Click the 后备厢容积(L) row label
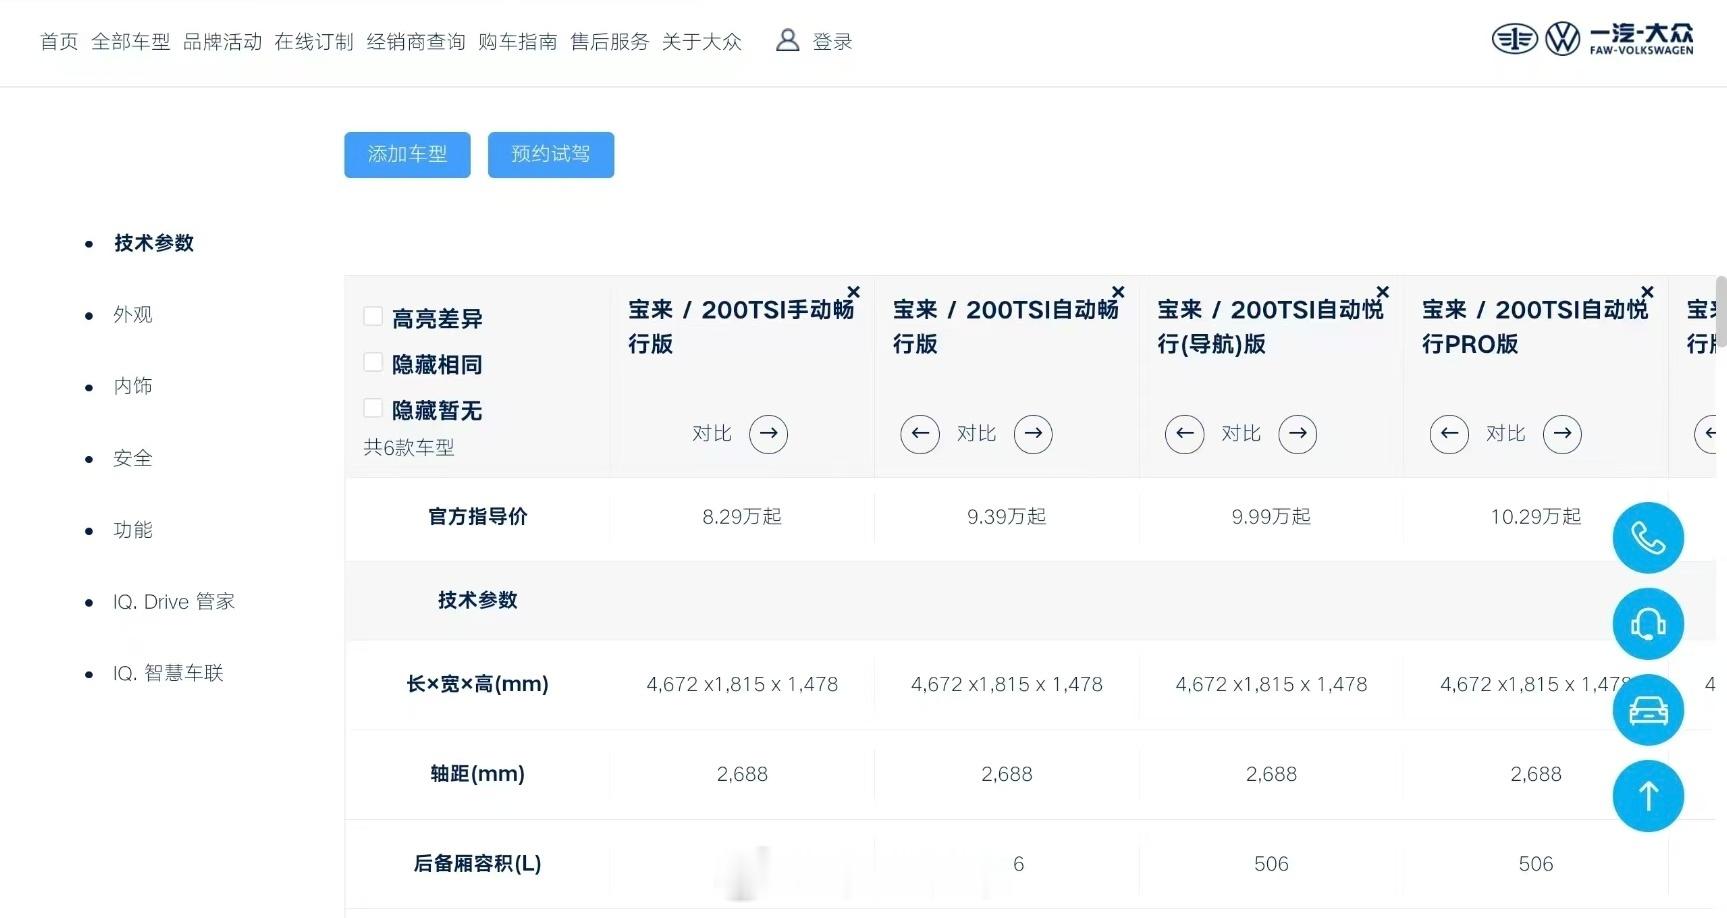The image size is (1727, 918). click(478, 864)
